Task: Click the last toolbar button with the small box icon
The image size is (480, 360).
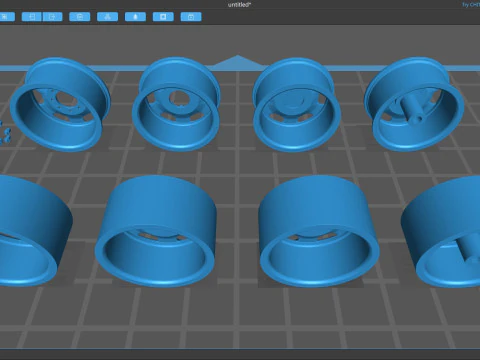Action: (x=191, y=17)
